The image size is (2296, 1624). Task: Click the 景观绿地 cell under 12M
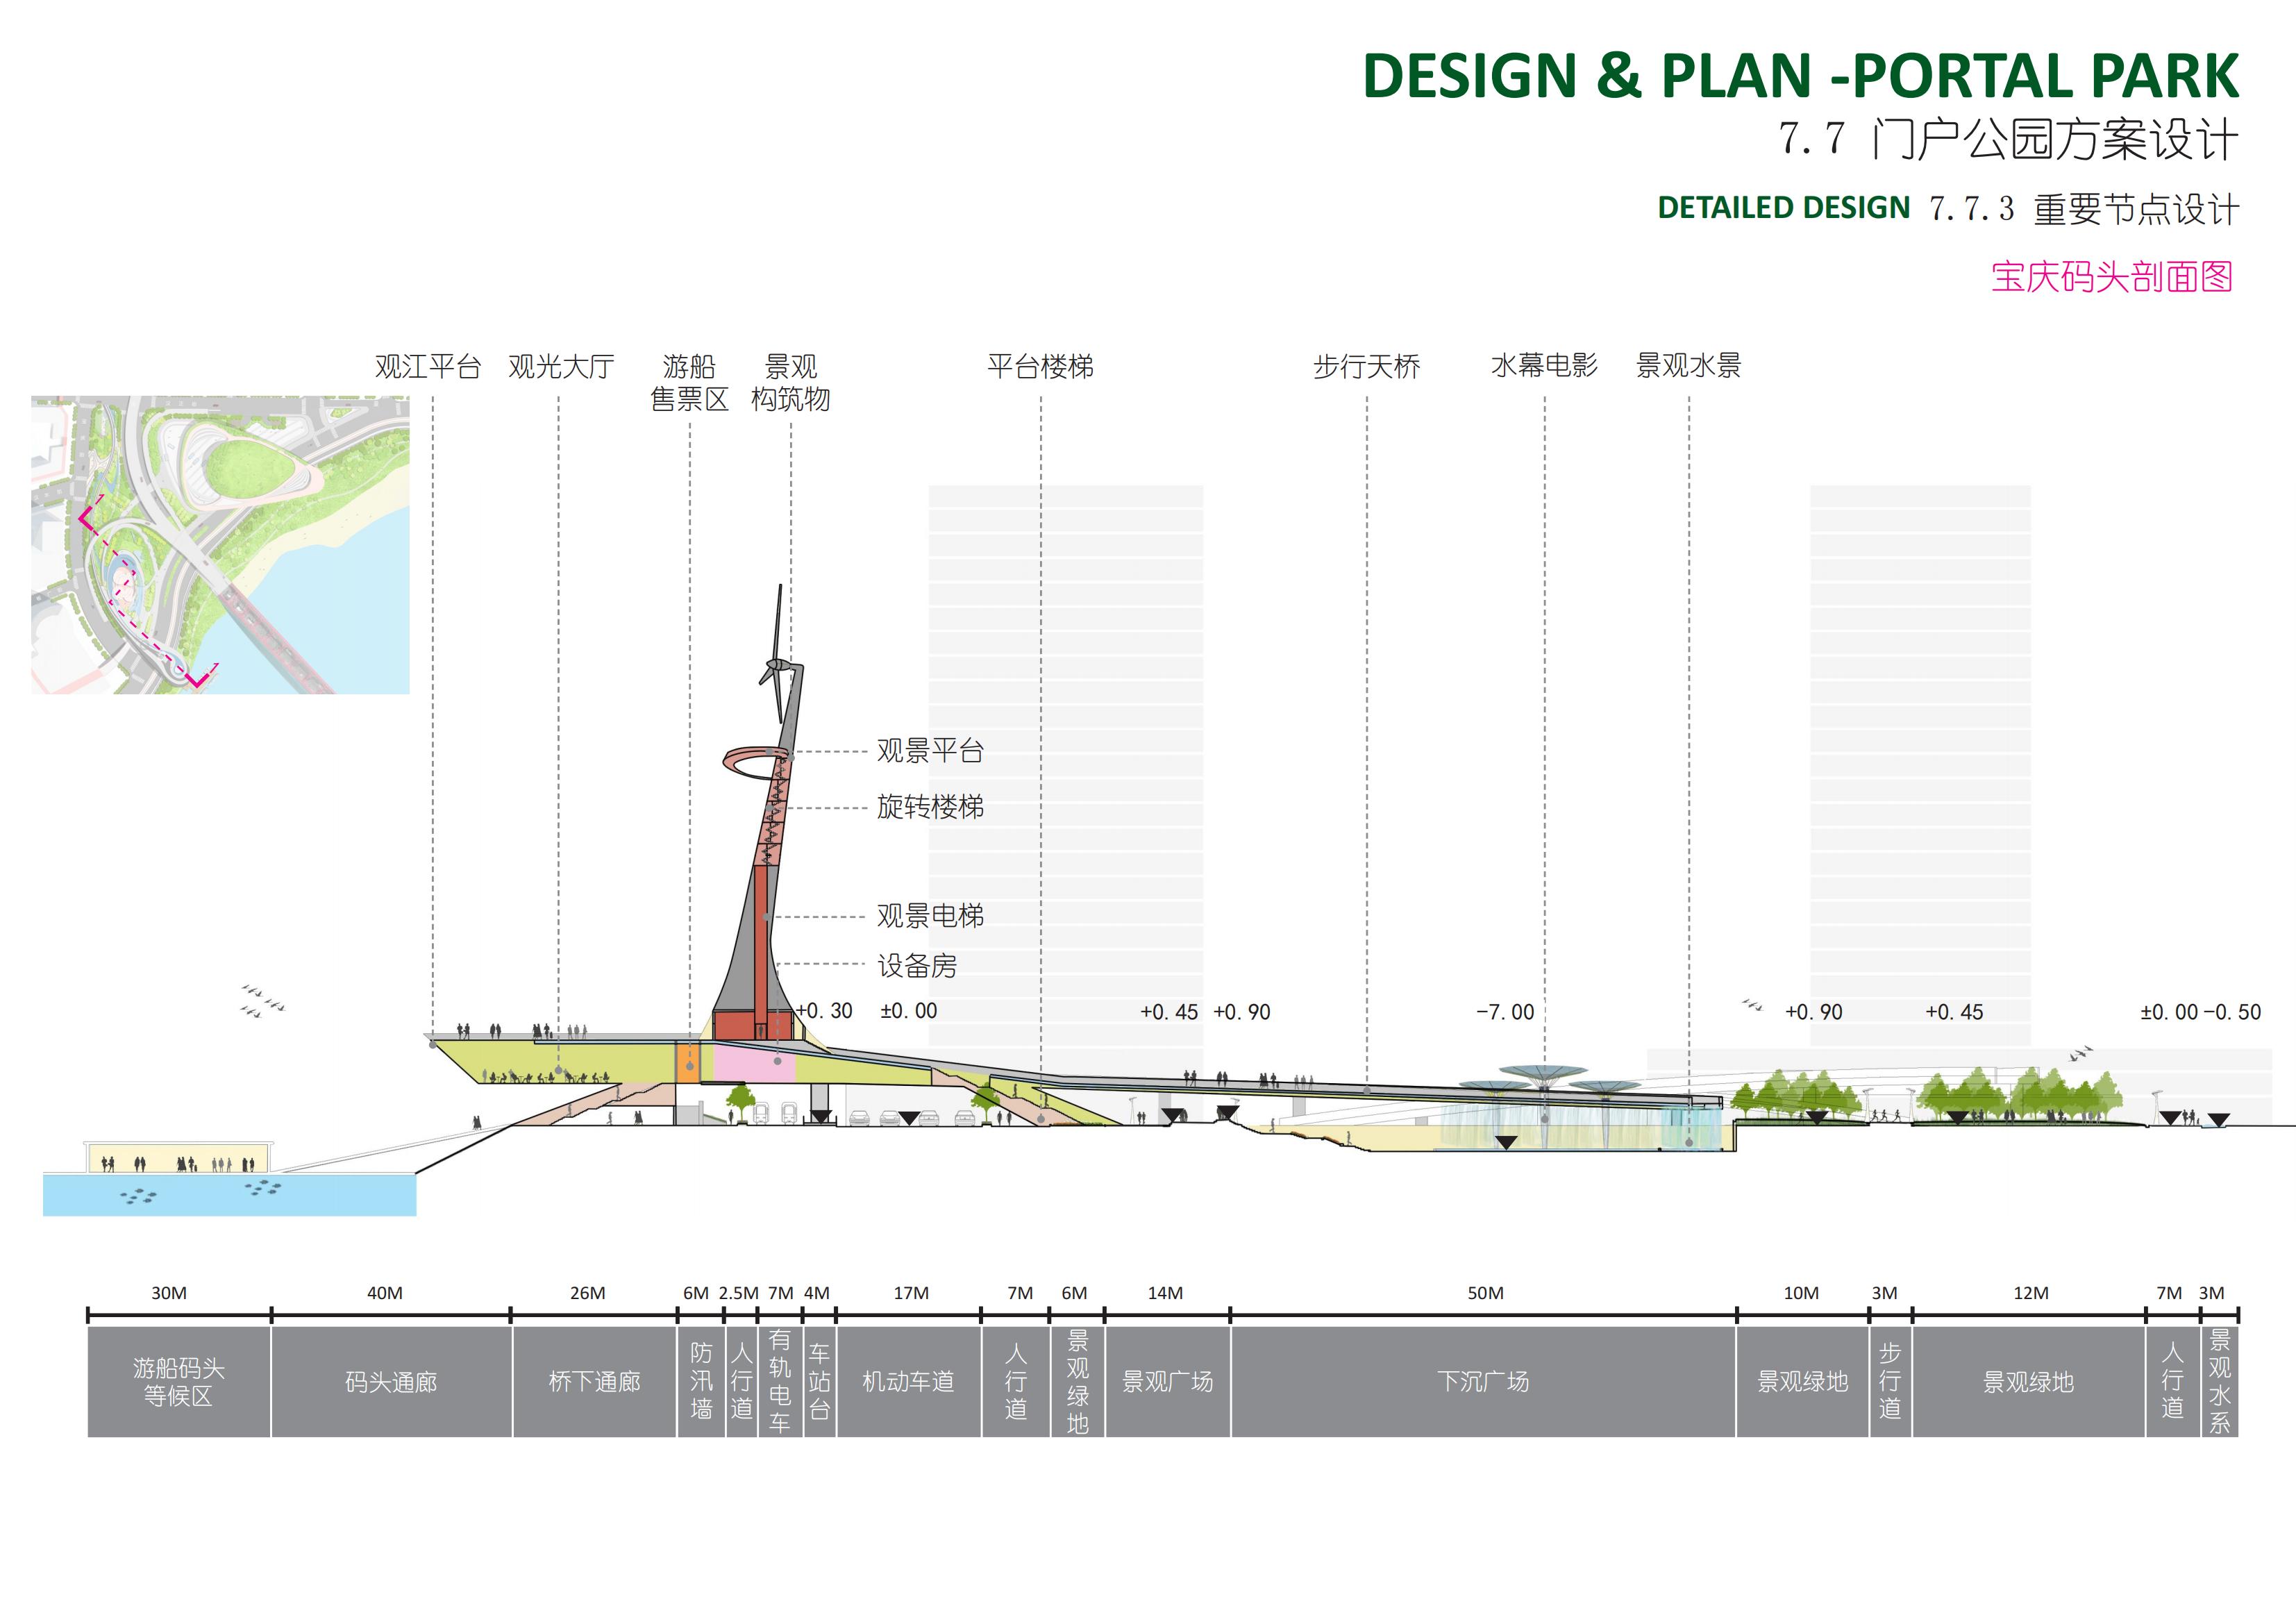point(2029,1382)
